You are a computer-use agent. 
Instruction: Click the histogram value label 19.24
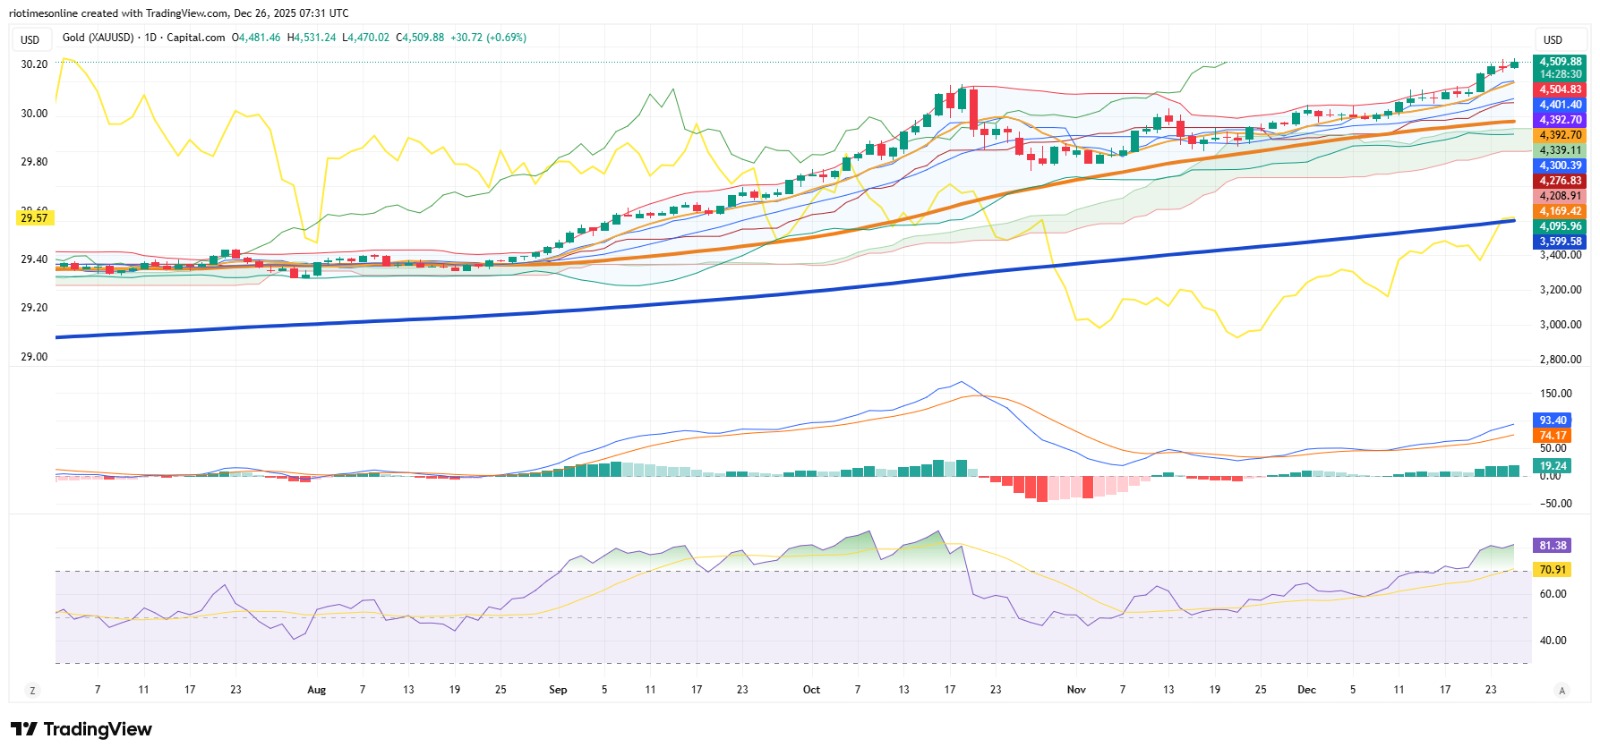pyautogui.click(x=1553, y=466)
